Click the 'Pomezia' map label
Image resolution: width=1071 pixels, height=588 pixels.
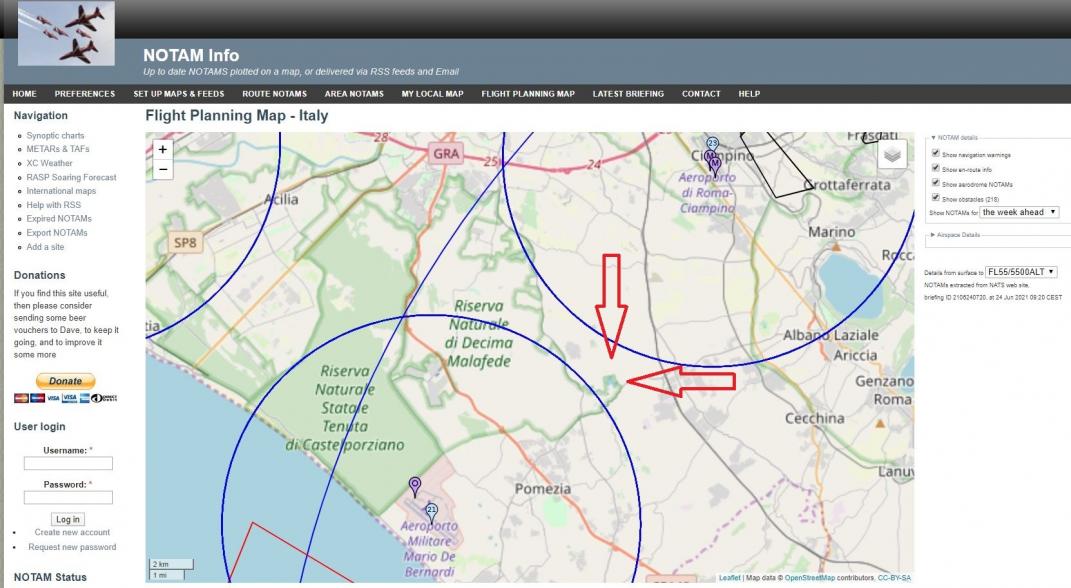543,489
